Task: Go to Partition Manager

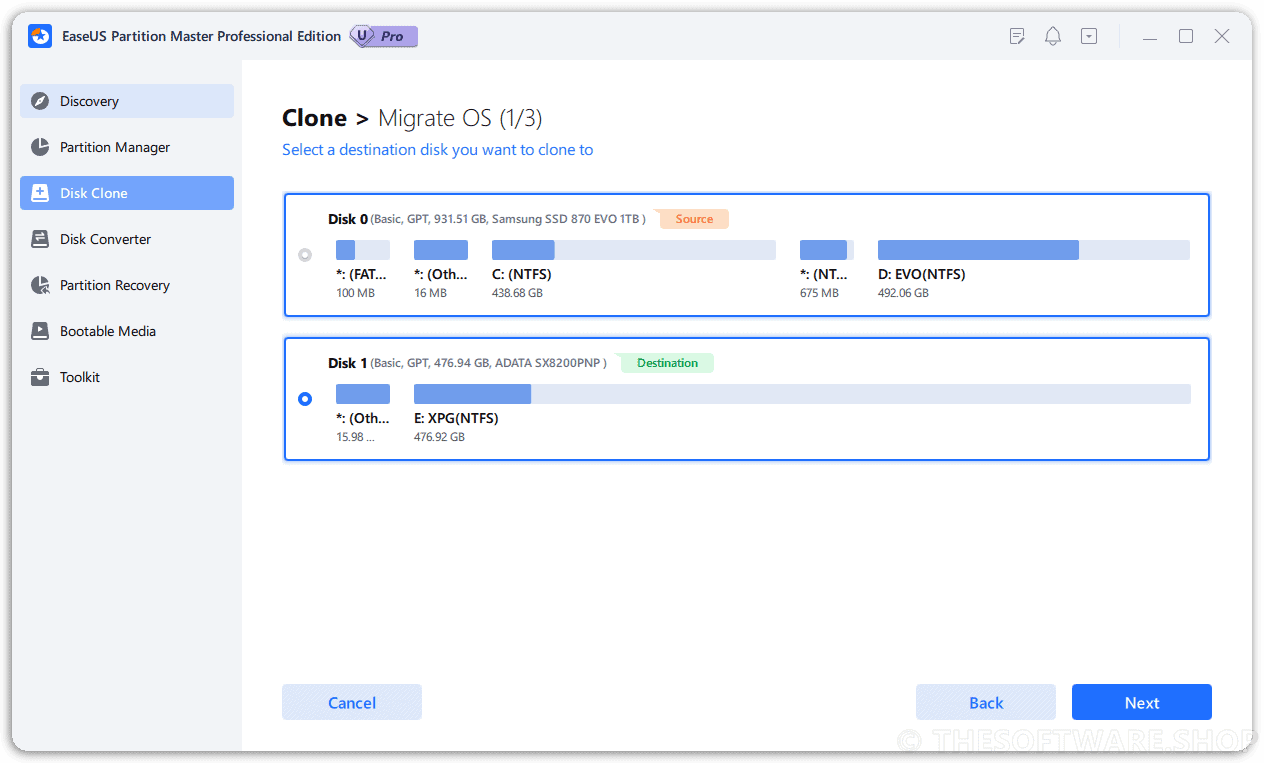Action: pos(127,147)
